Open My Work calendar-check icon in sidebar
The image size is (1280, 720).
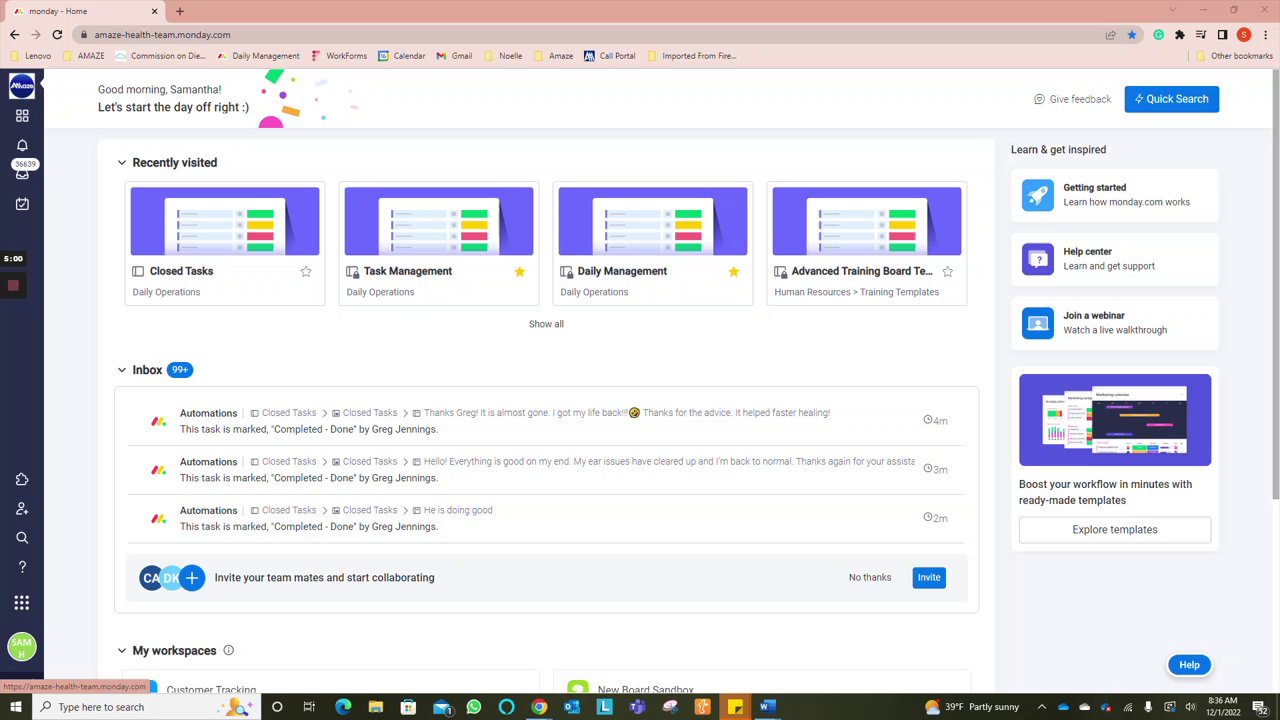coord(22,204)
